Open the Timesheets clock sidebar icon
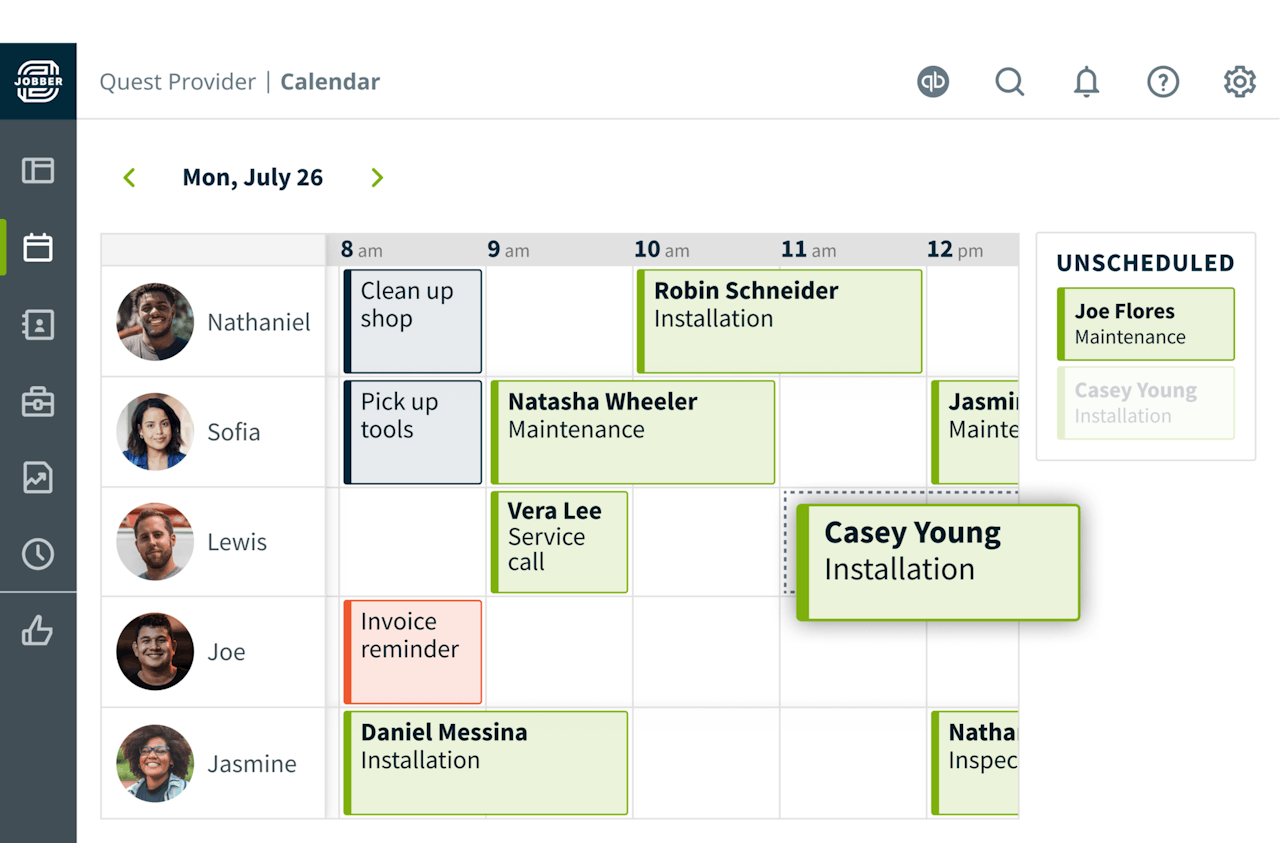1280x843 pixels. 38,554
